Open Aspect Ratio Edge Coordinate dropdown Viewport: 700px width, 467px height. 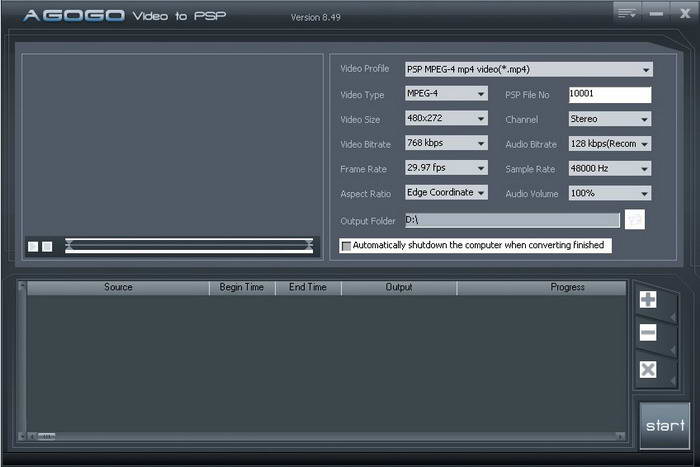click(x=446, y=192)
